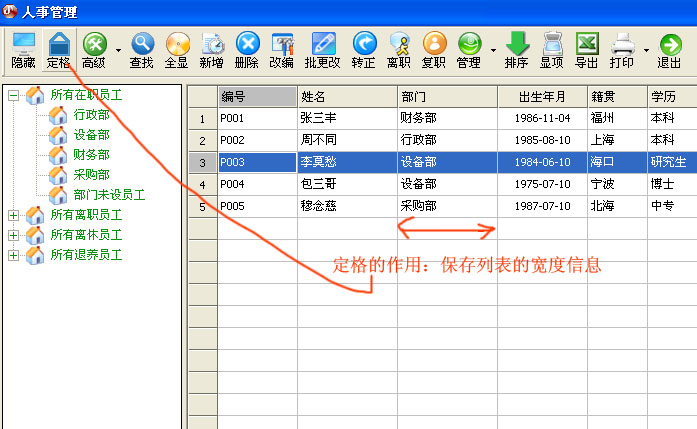Click the 转正 icon

(x=364, y=50)
